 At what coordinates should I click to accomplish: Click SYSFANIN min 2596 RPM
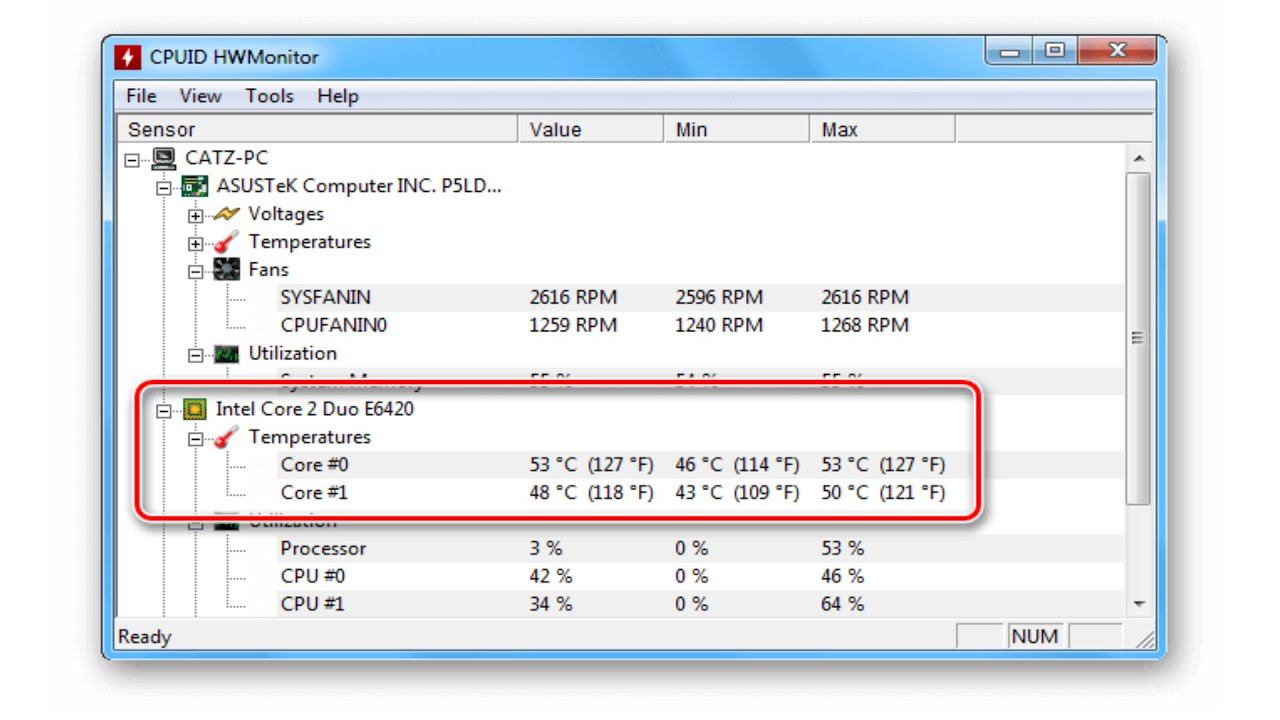coord(719,298)
